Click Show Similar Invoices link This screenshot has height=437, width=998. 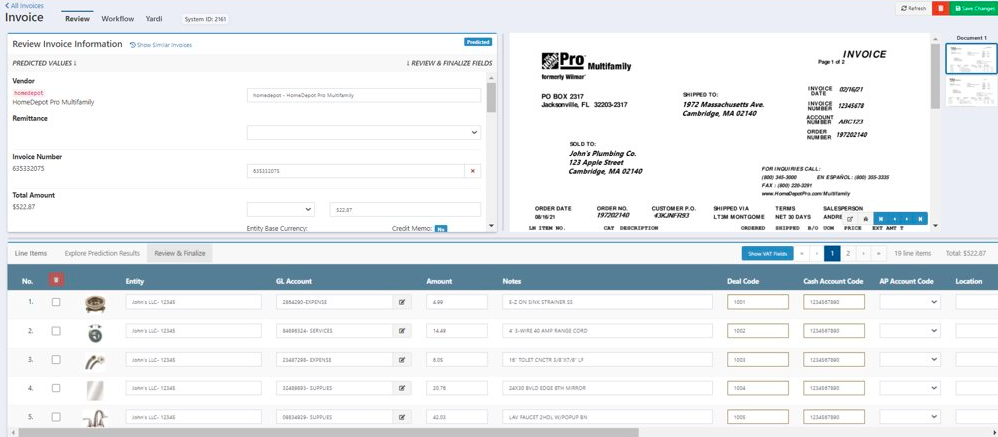coord(161,45)
